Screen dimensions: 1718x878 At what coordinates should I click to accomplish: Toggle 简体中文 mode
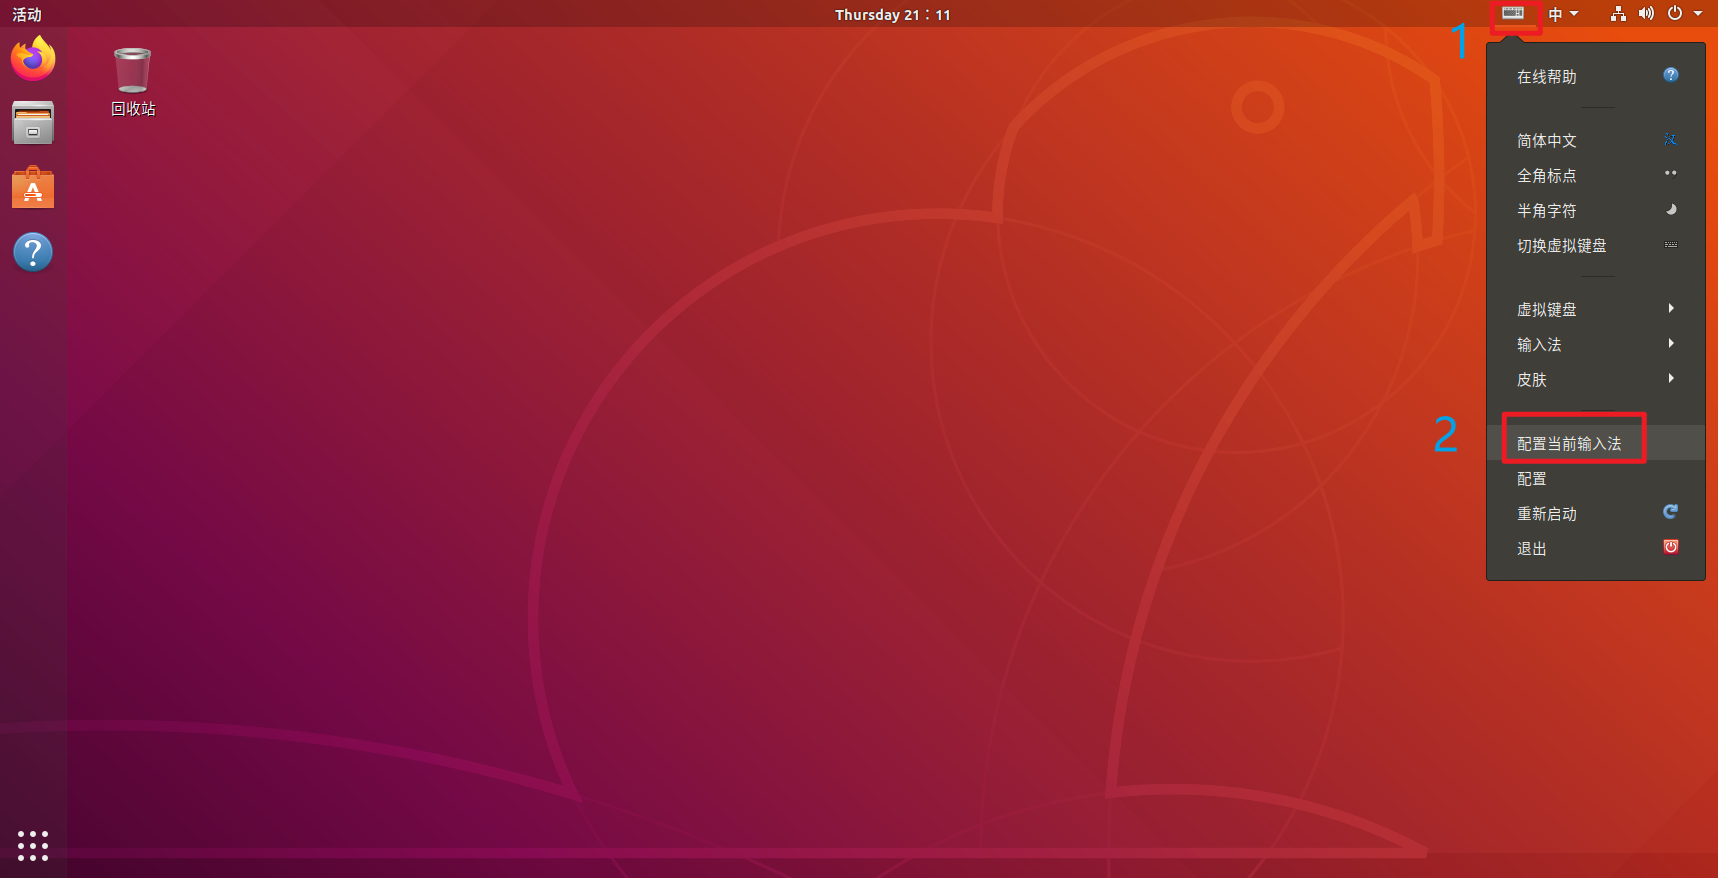[x=1596, y=141]
